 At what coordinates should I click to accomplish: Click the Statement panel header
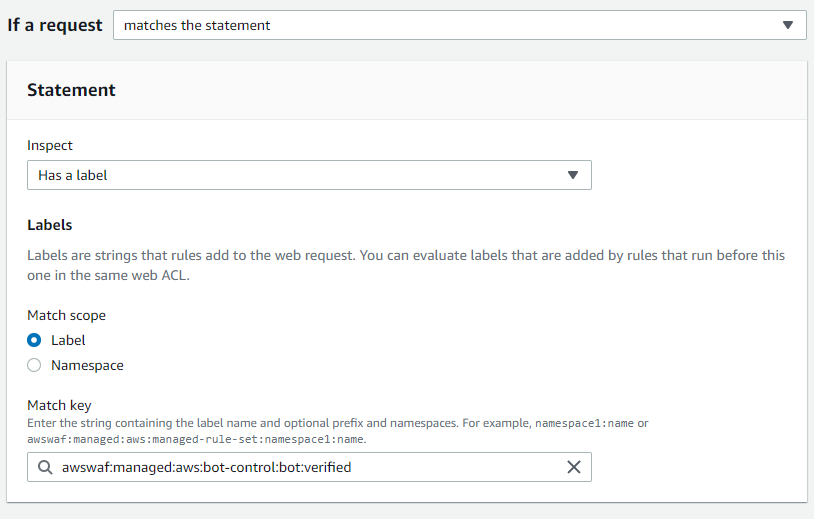(x=71, y=90)
